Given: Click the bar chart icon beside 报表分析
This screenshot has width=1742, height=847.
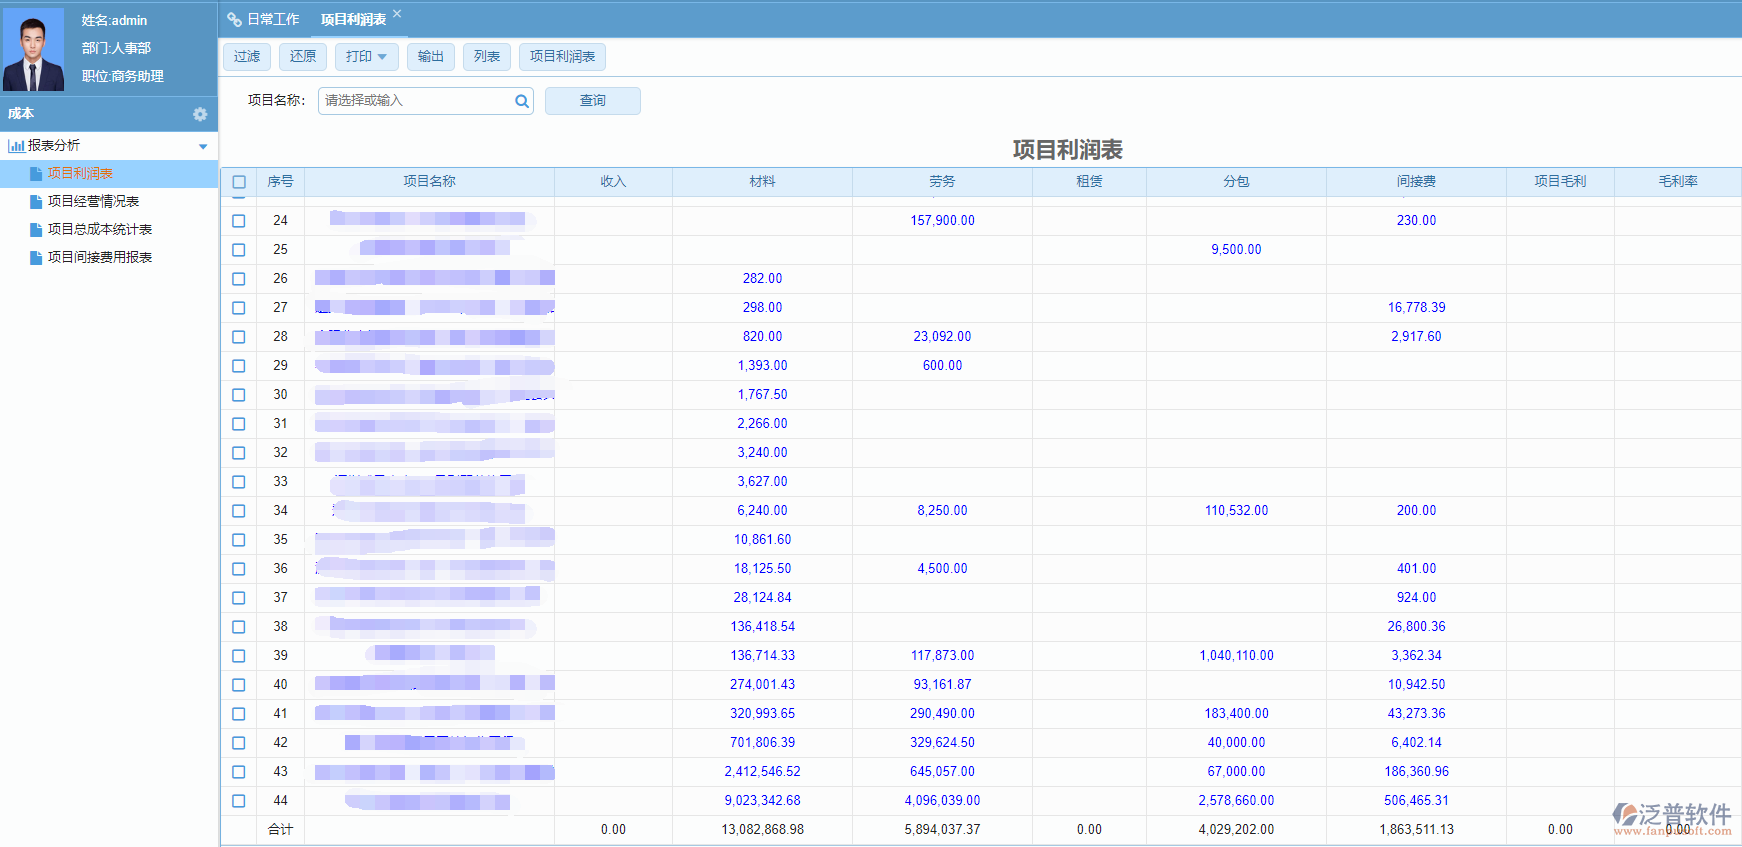Looking at the screenshot, I should point(16,146).
